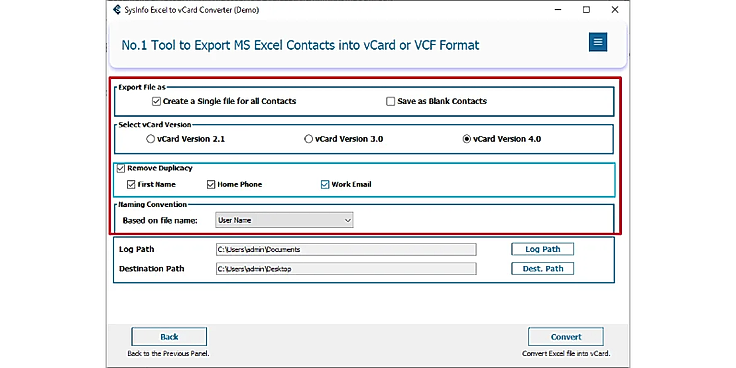Click the Based on file name label
This screenshot has height=368, width=736.
coord(160,220)
